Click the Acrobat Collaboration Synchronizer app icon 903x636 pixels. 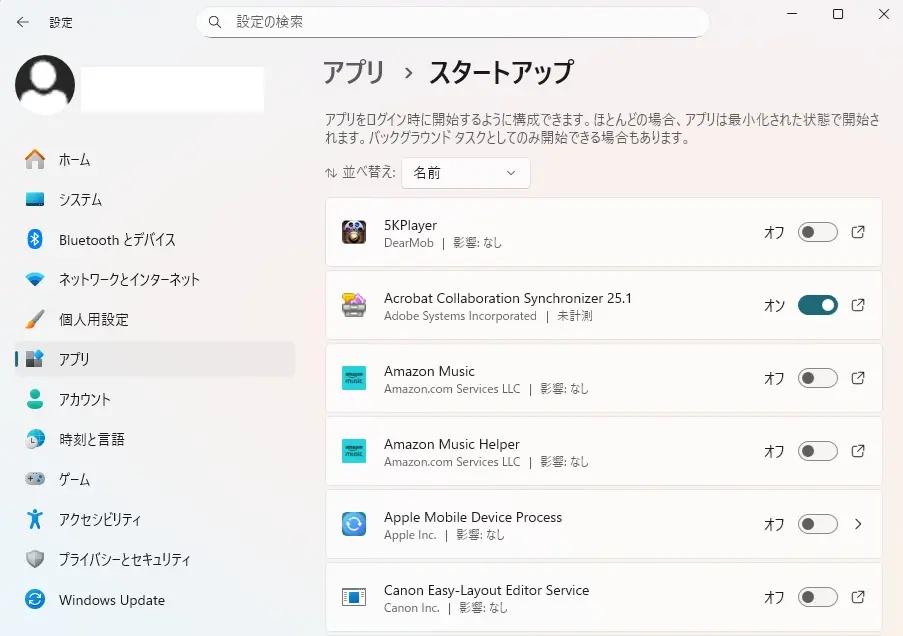[358, 306]
